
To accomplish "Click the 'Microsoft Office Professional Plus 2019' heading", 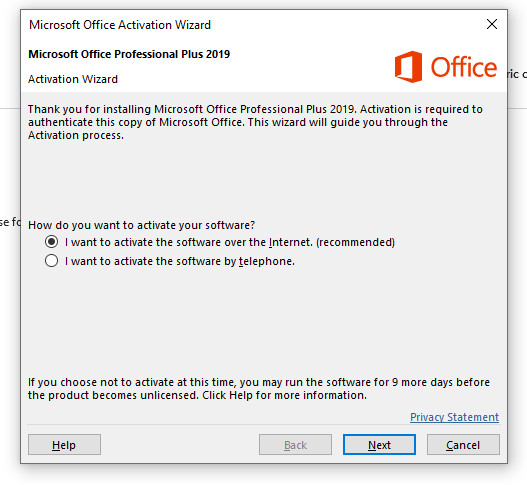I will [x=129, y=54].
